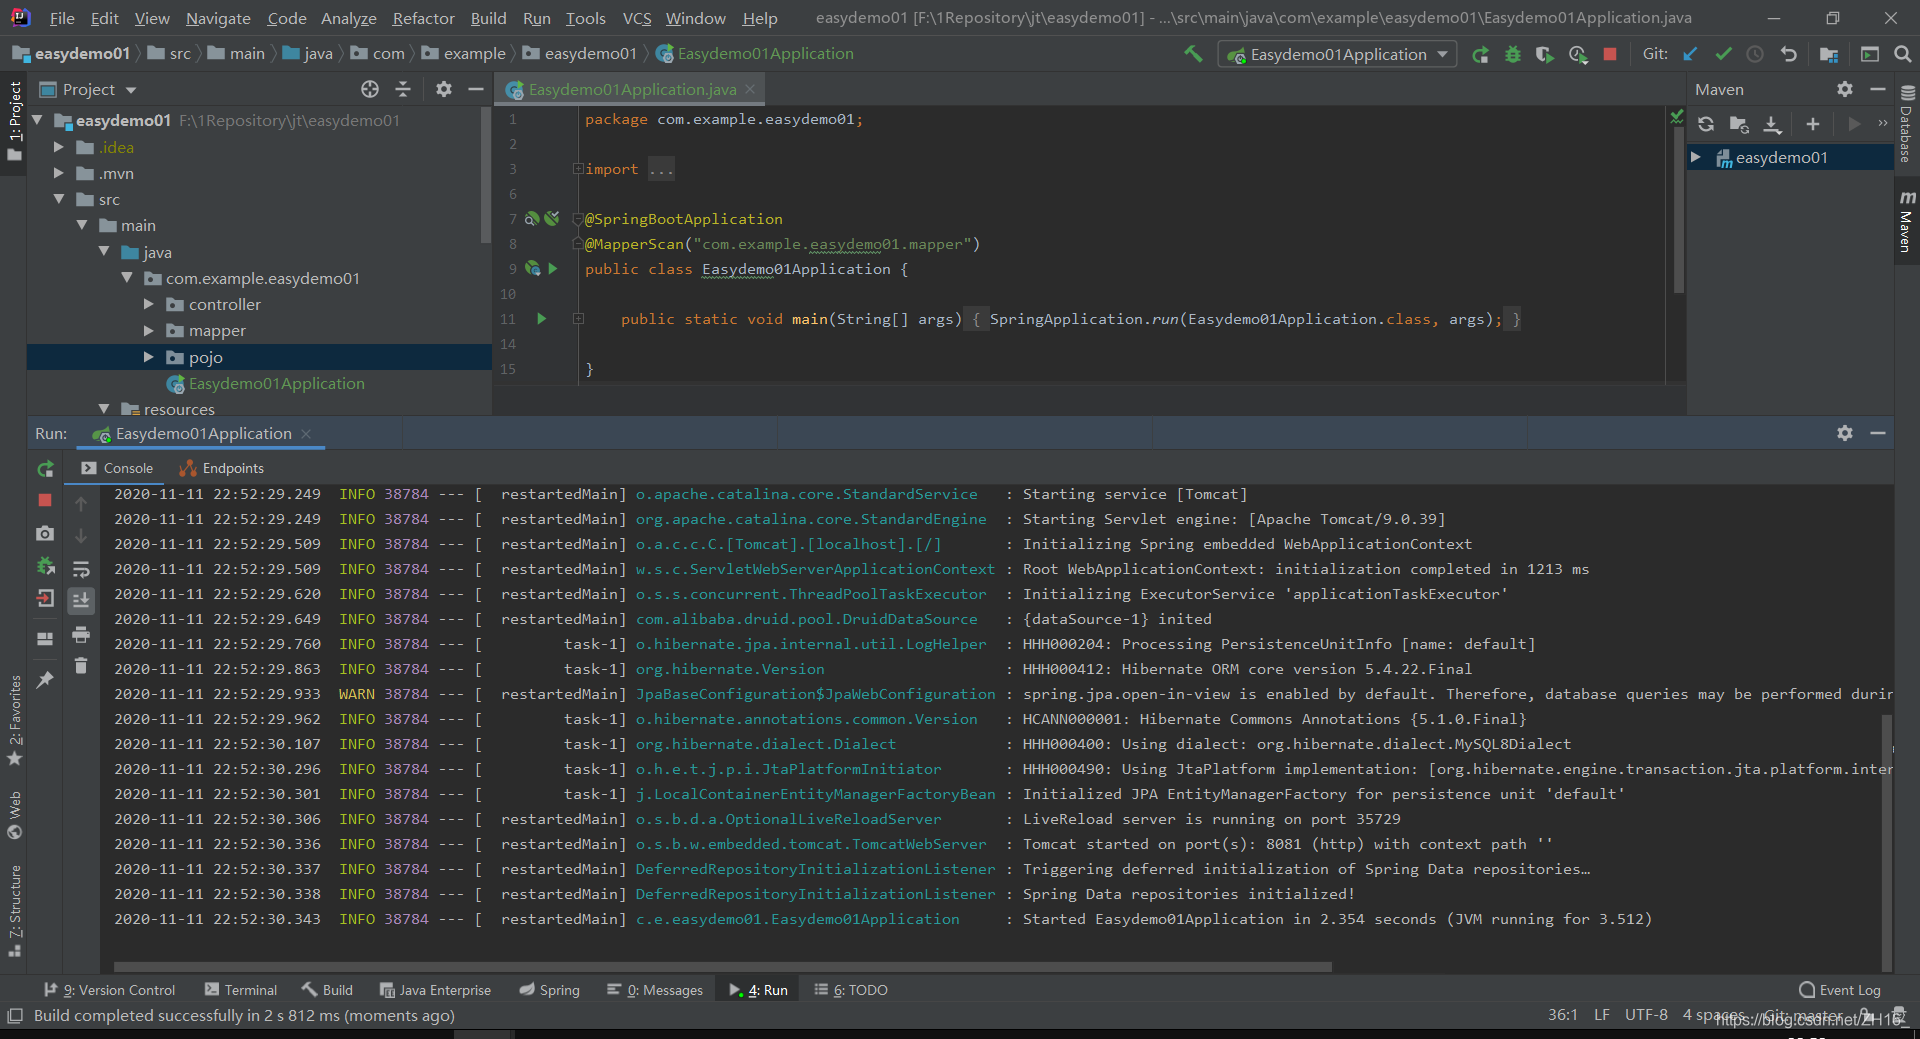This screenshot has height=1039, width=1920.
Task: Run main method from gutter arrow
Action: (x=541, y=319)
